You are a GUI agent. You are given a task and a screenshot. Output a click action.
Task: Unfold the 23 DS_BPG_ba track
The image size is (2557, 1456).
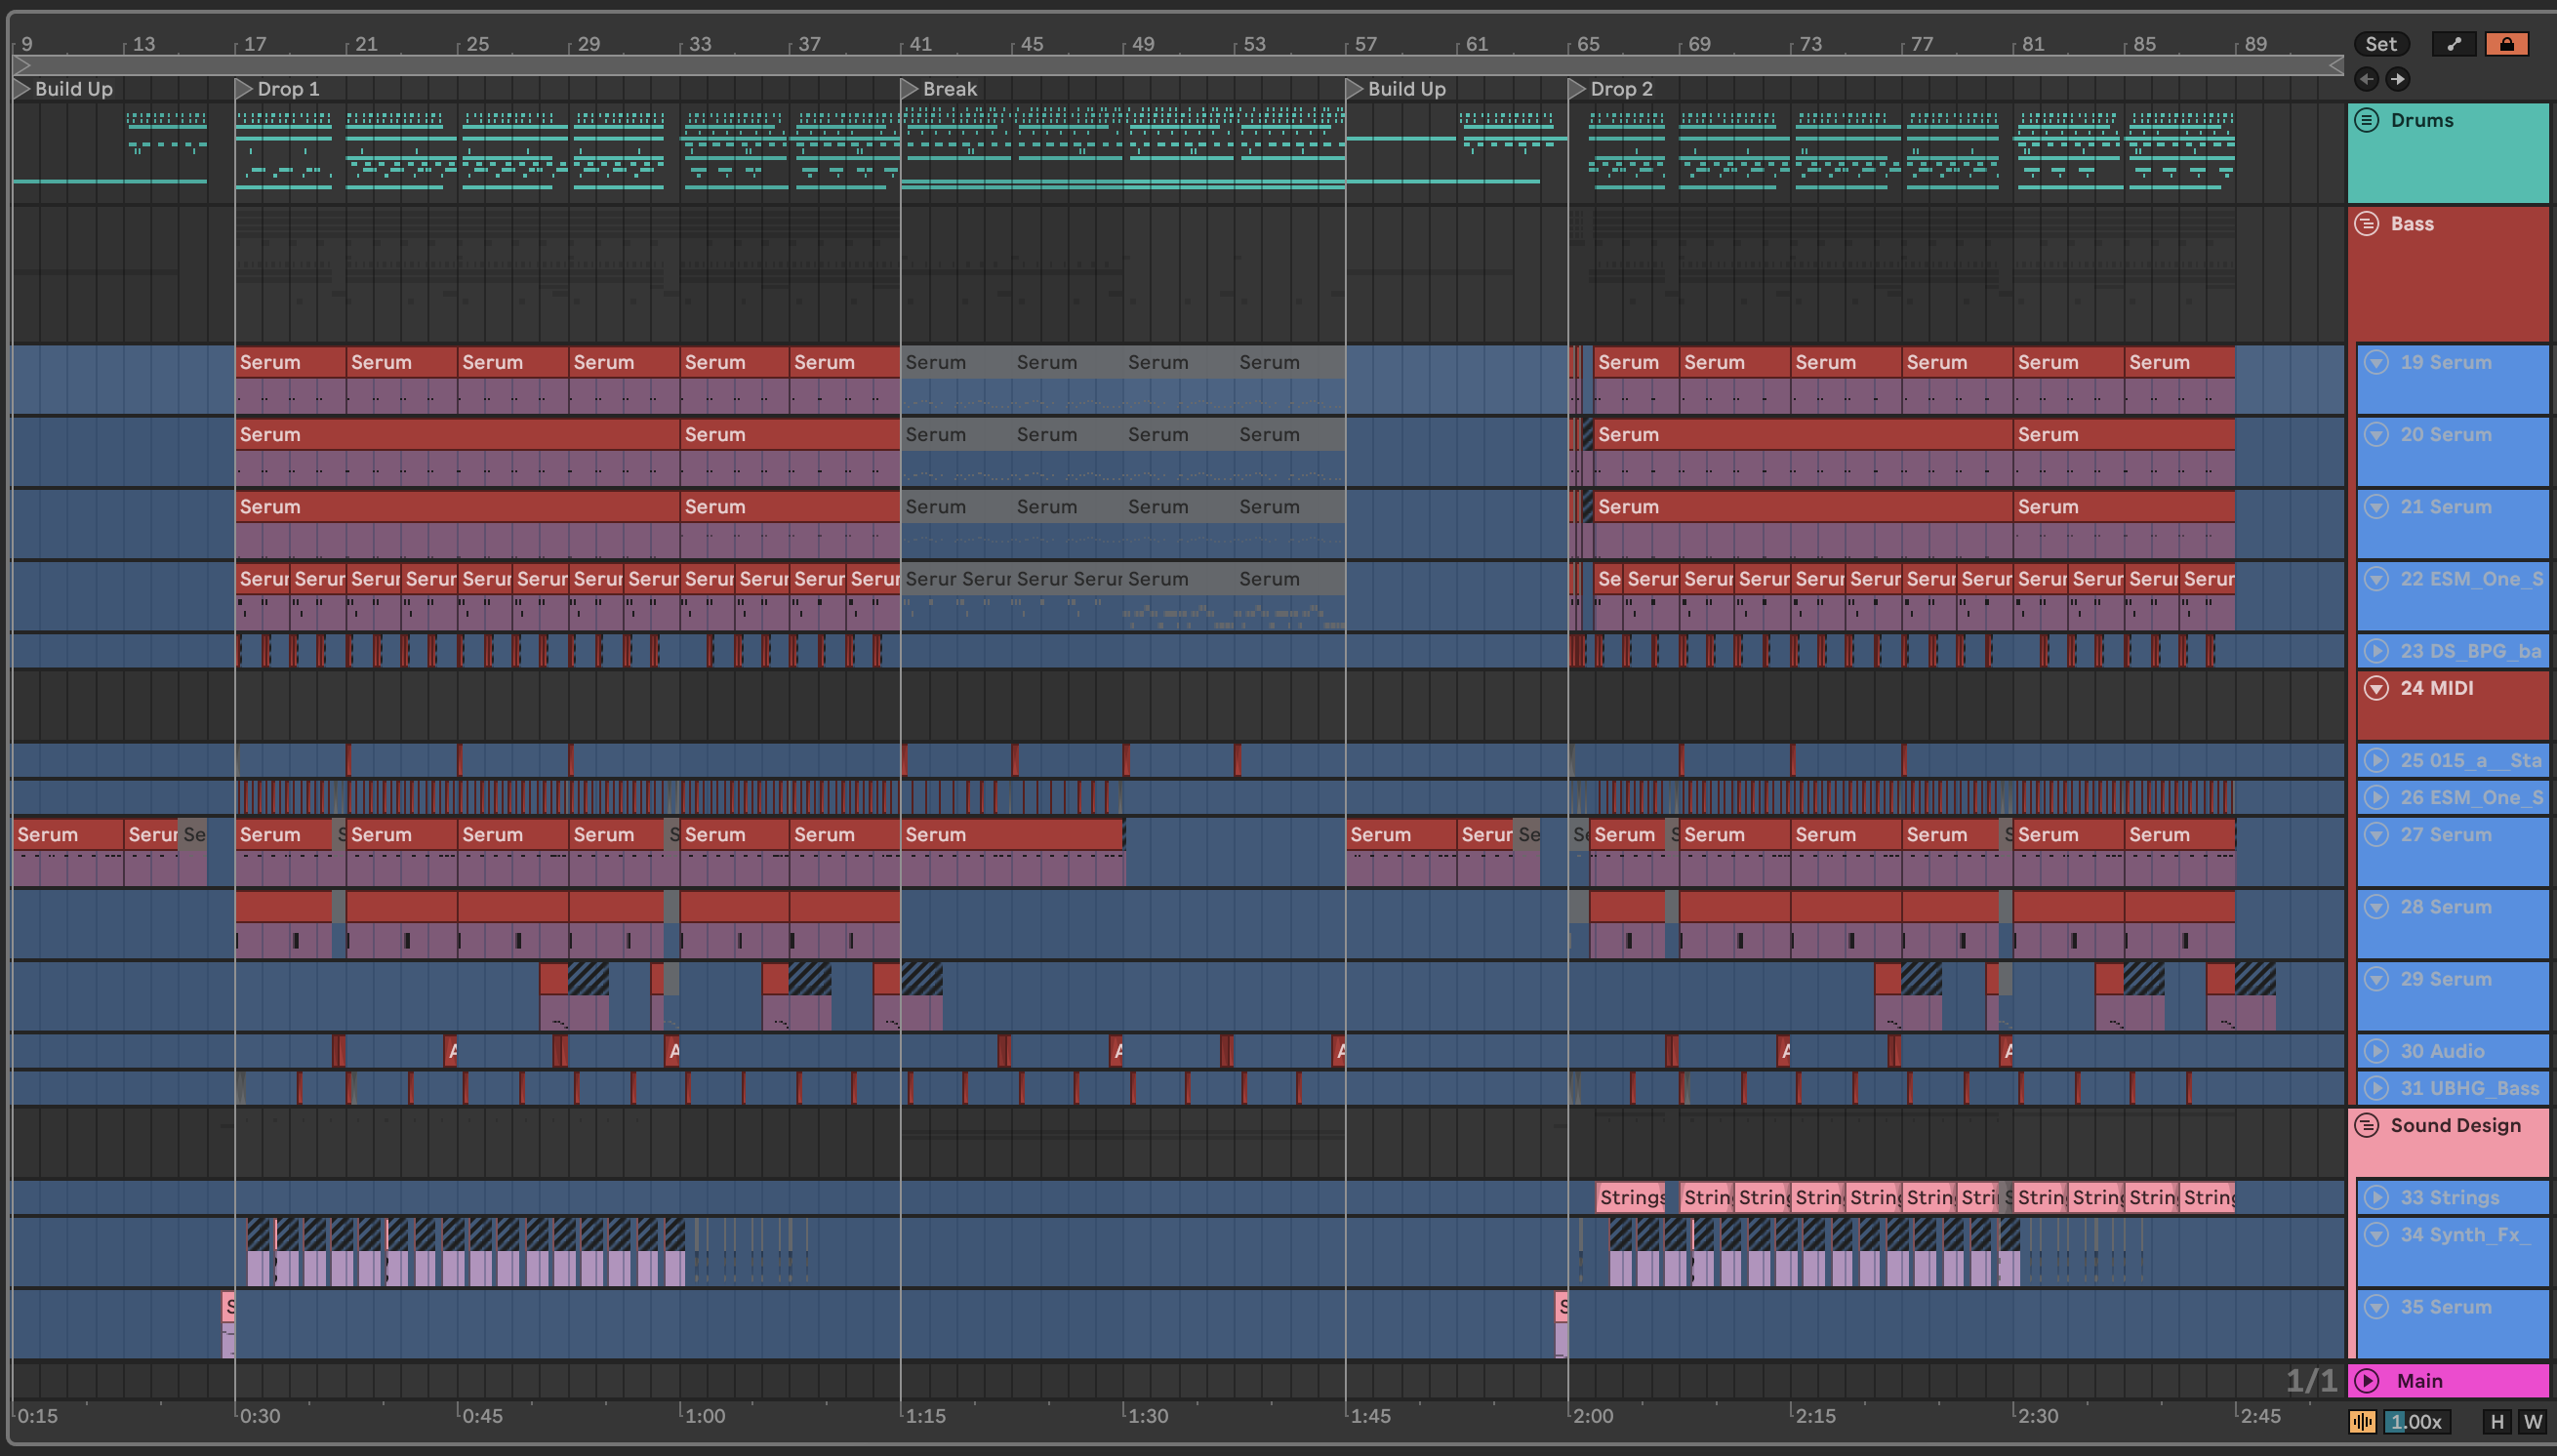pos(2376,651)
